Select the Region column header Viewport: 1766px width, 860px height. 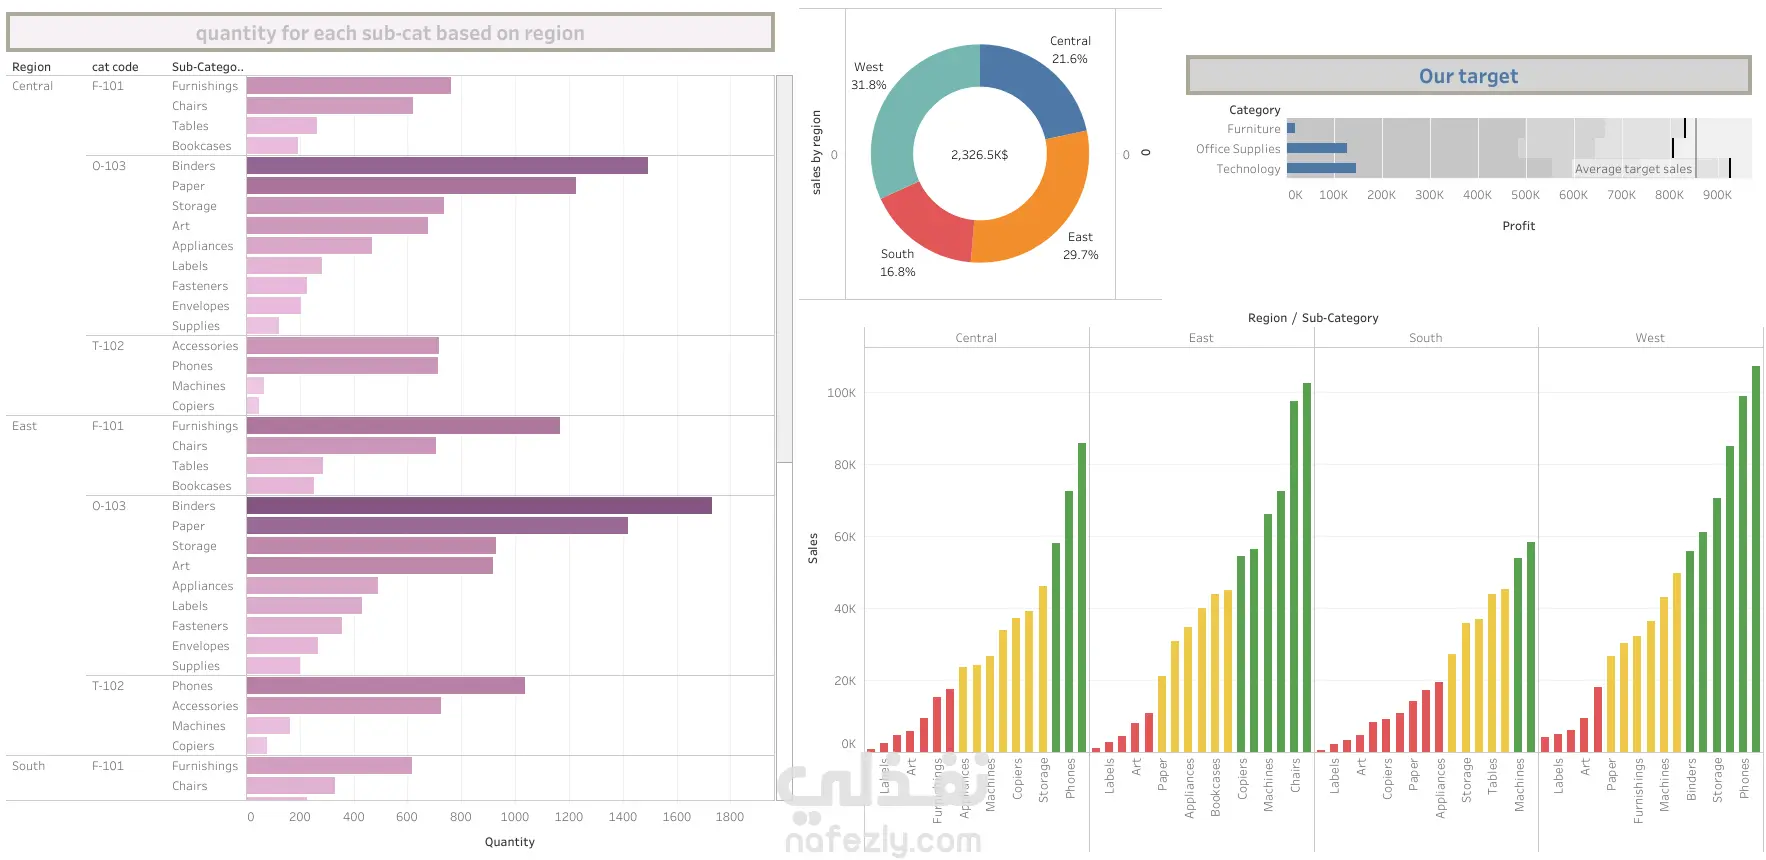coord(31,67)
